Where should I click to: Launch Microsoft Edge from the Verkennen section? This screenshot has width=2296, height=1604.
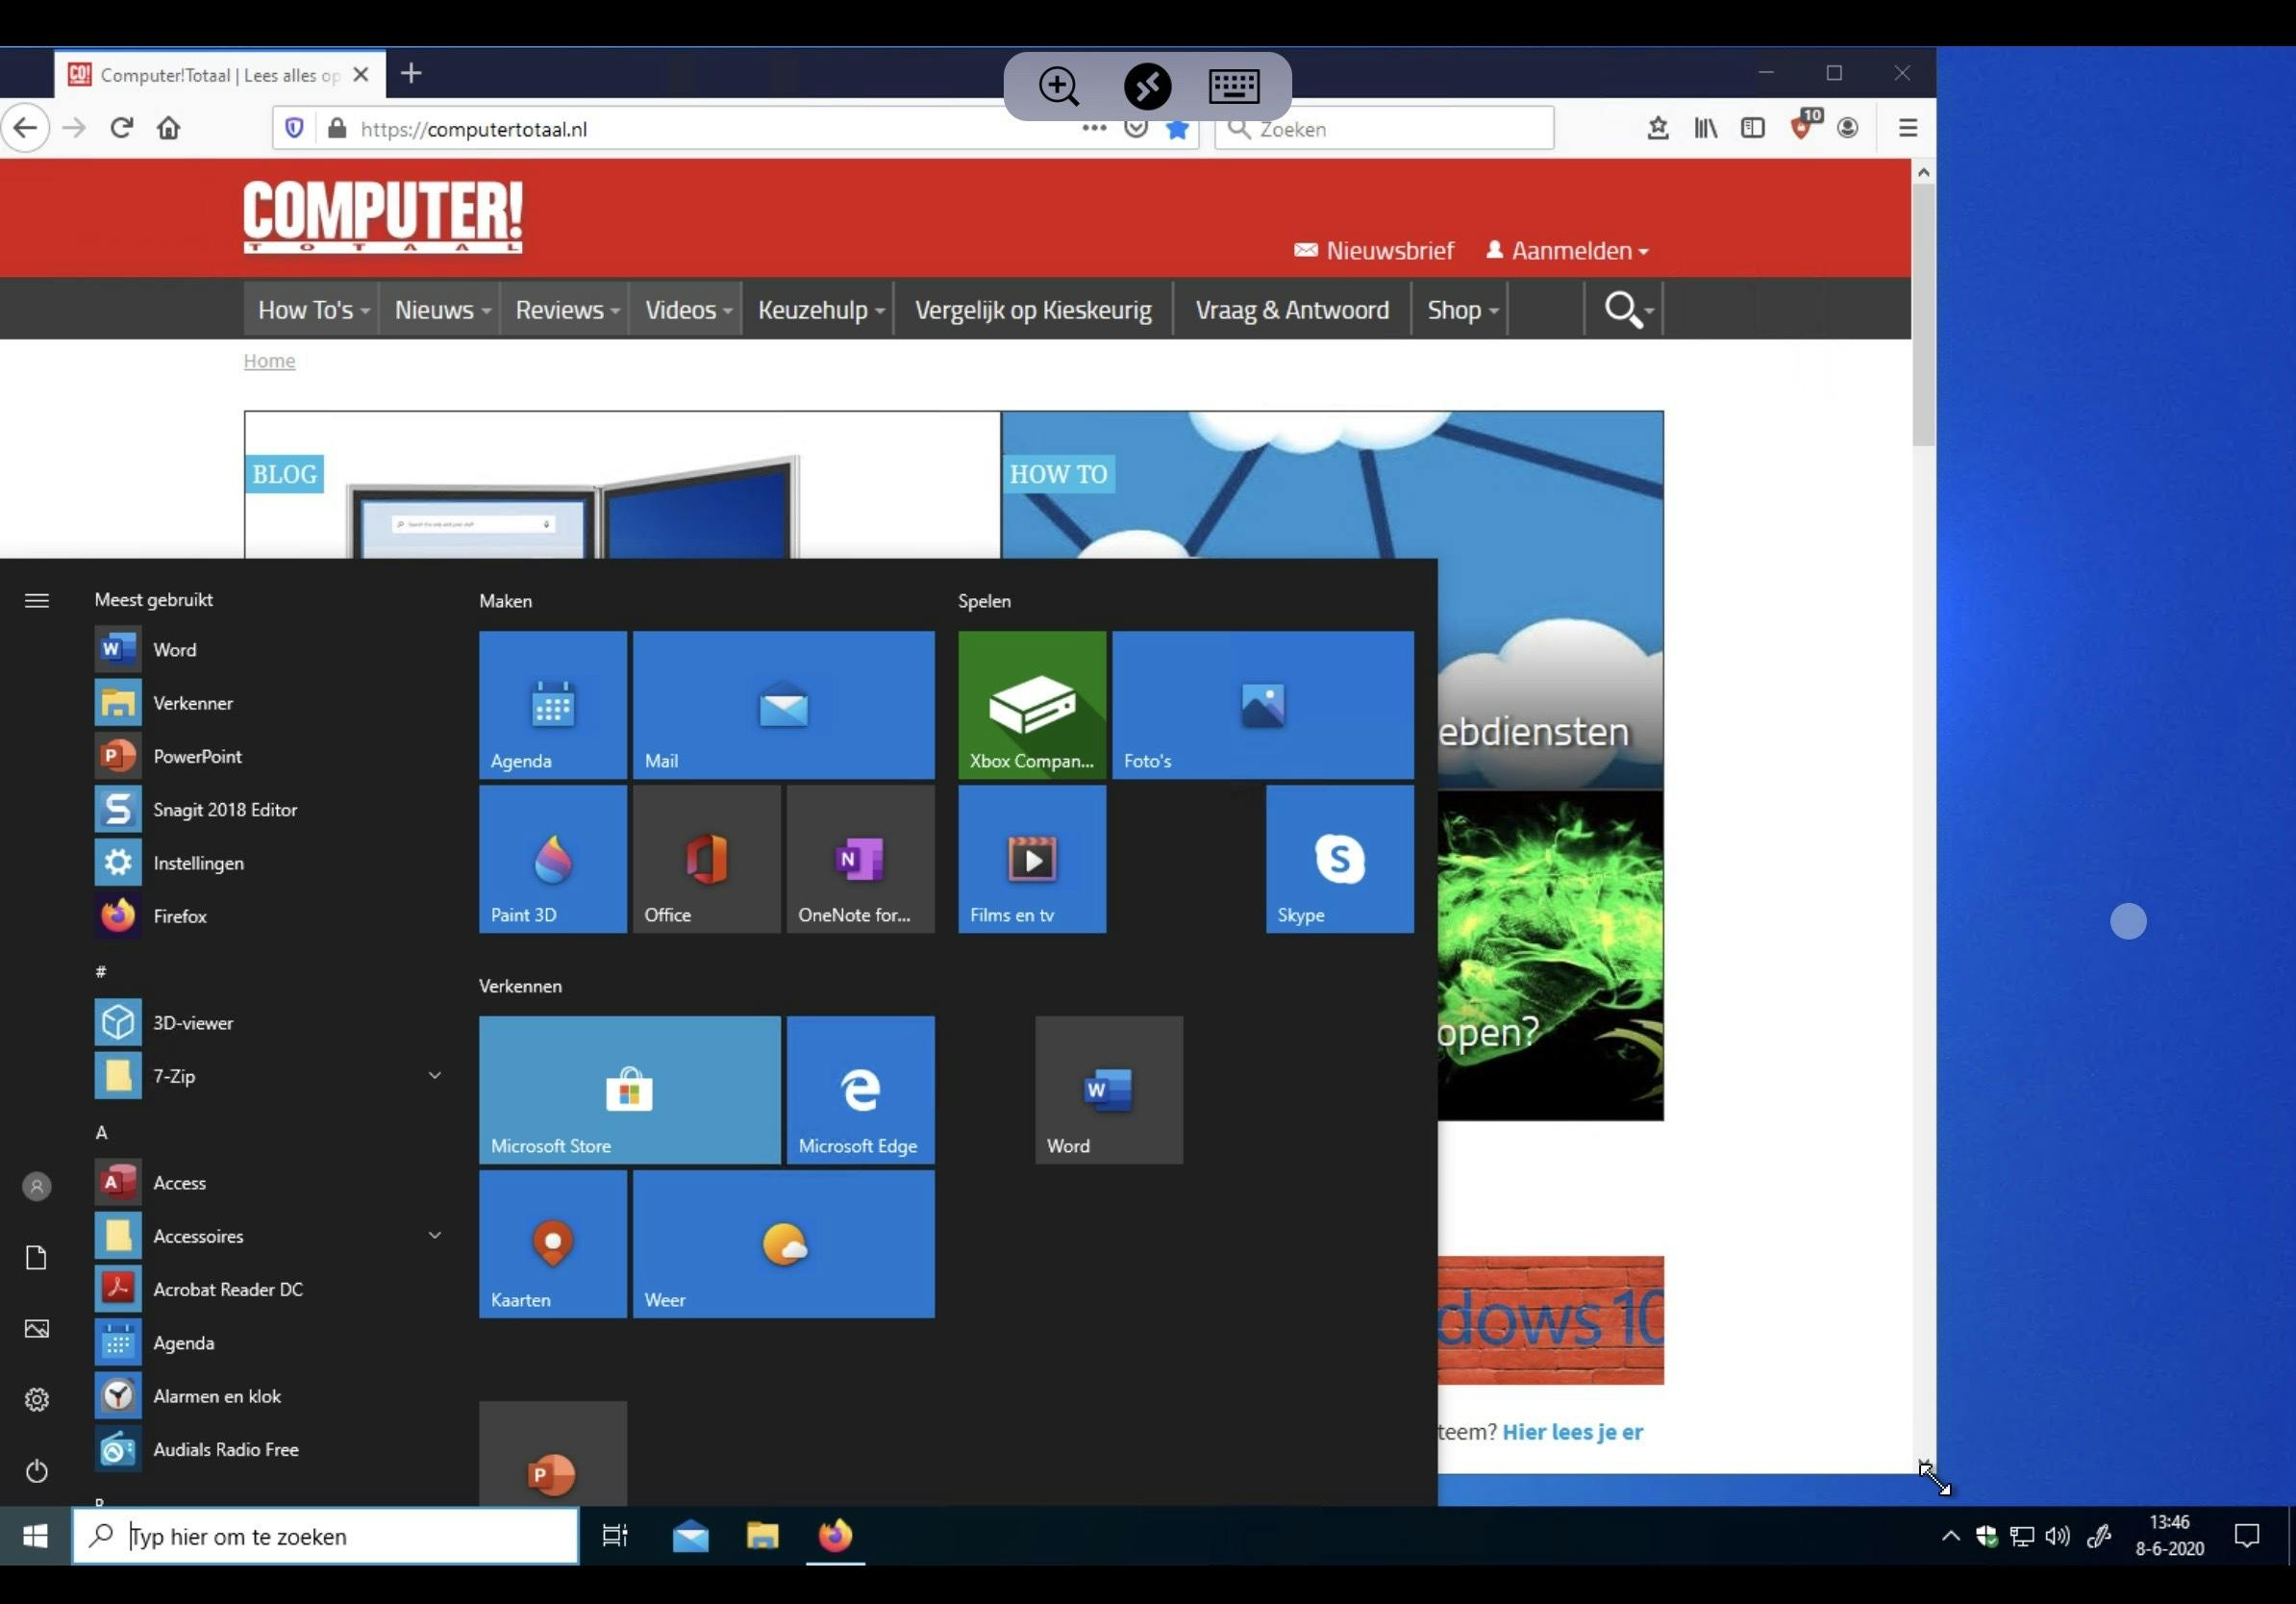tap(858, 1090)
